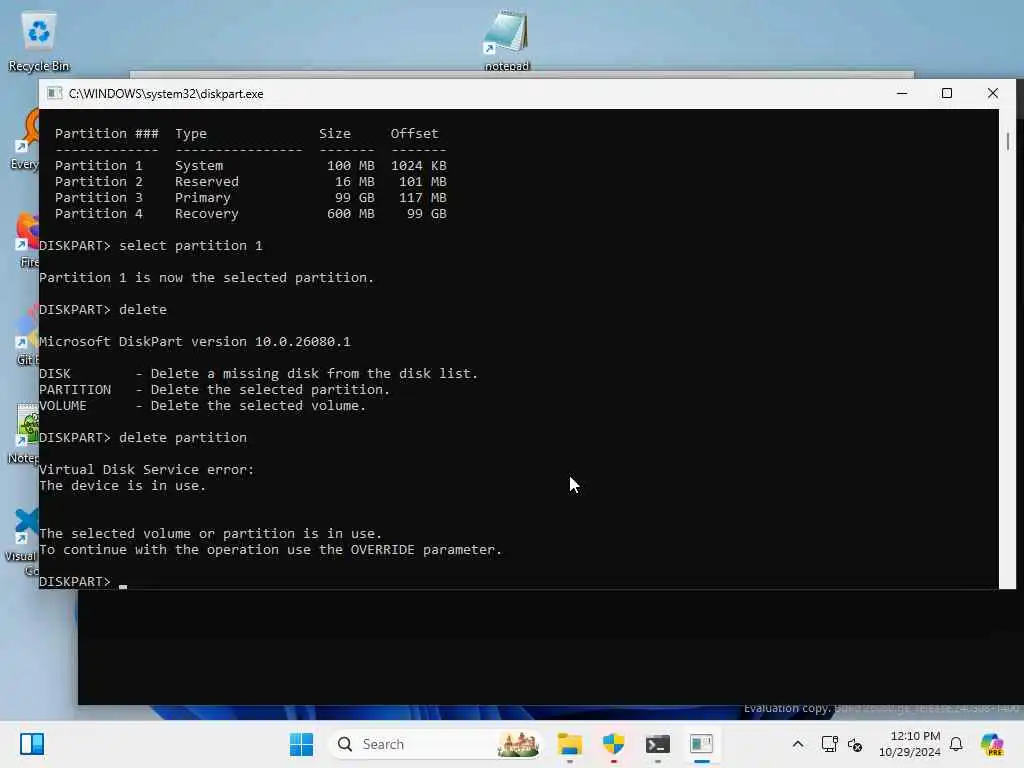The height and width of the screenshot is (768, 1024).
Task: Click the diskpart window title bar icon
Action: coord(55,93)
